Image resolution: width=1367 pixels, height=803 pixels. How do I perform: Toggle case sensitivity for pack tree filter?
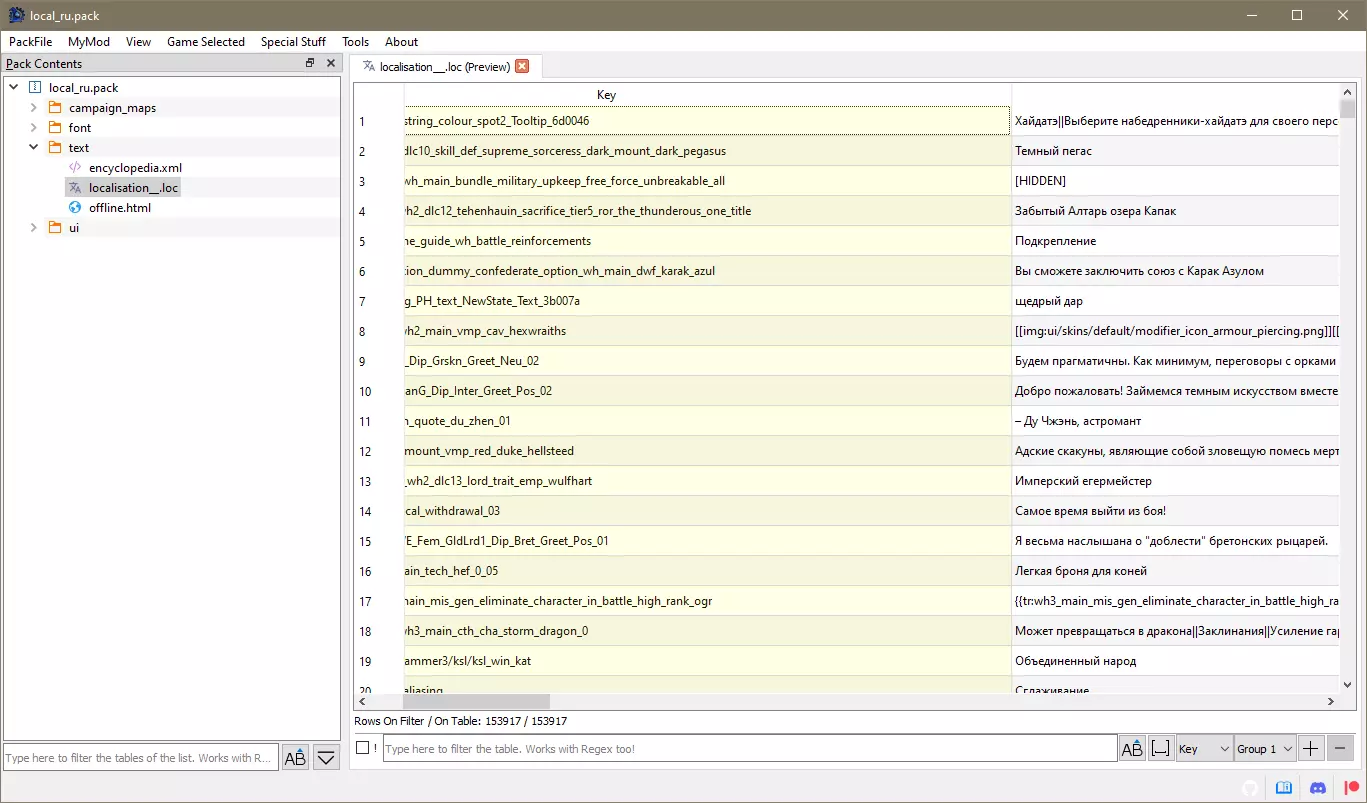[x=295, y=758]
